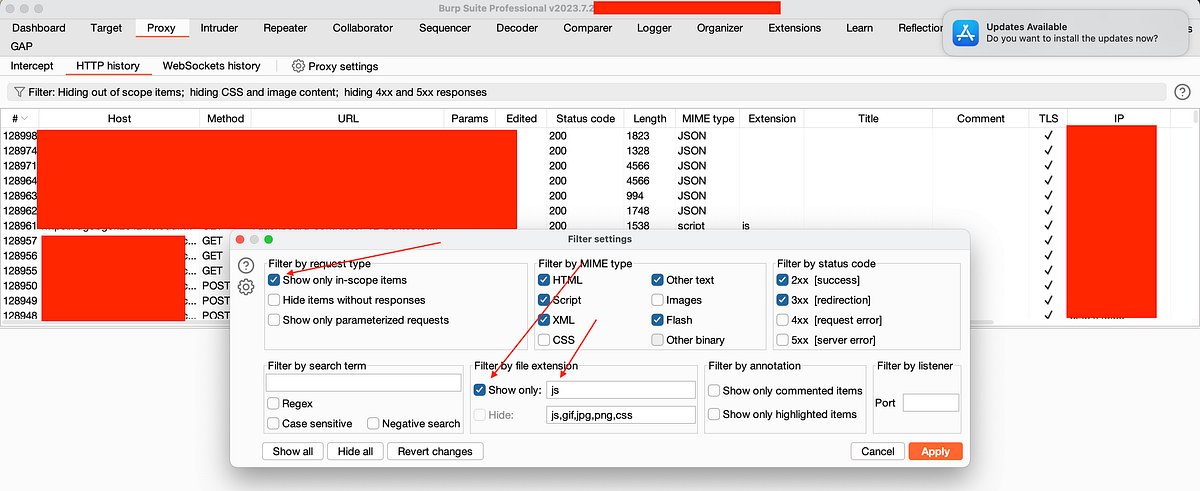Click the Revert changes button
Screen dimensions: 1200x491
(435, 451)
